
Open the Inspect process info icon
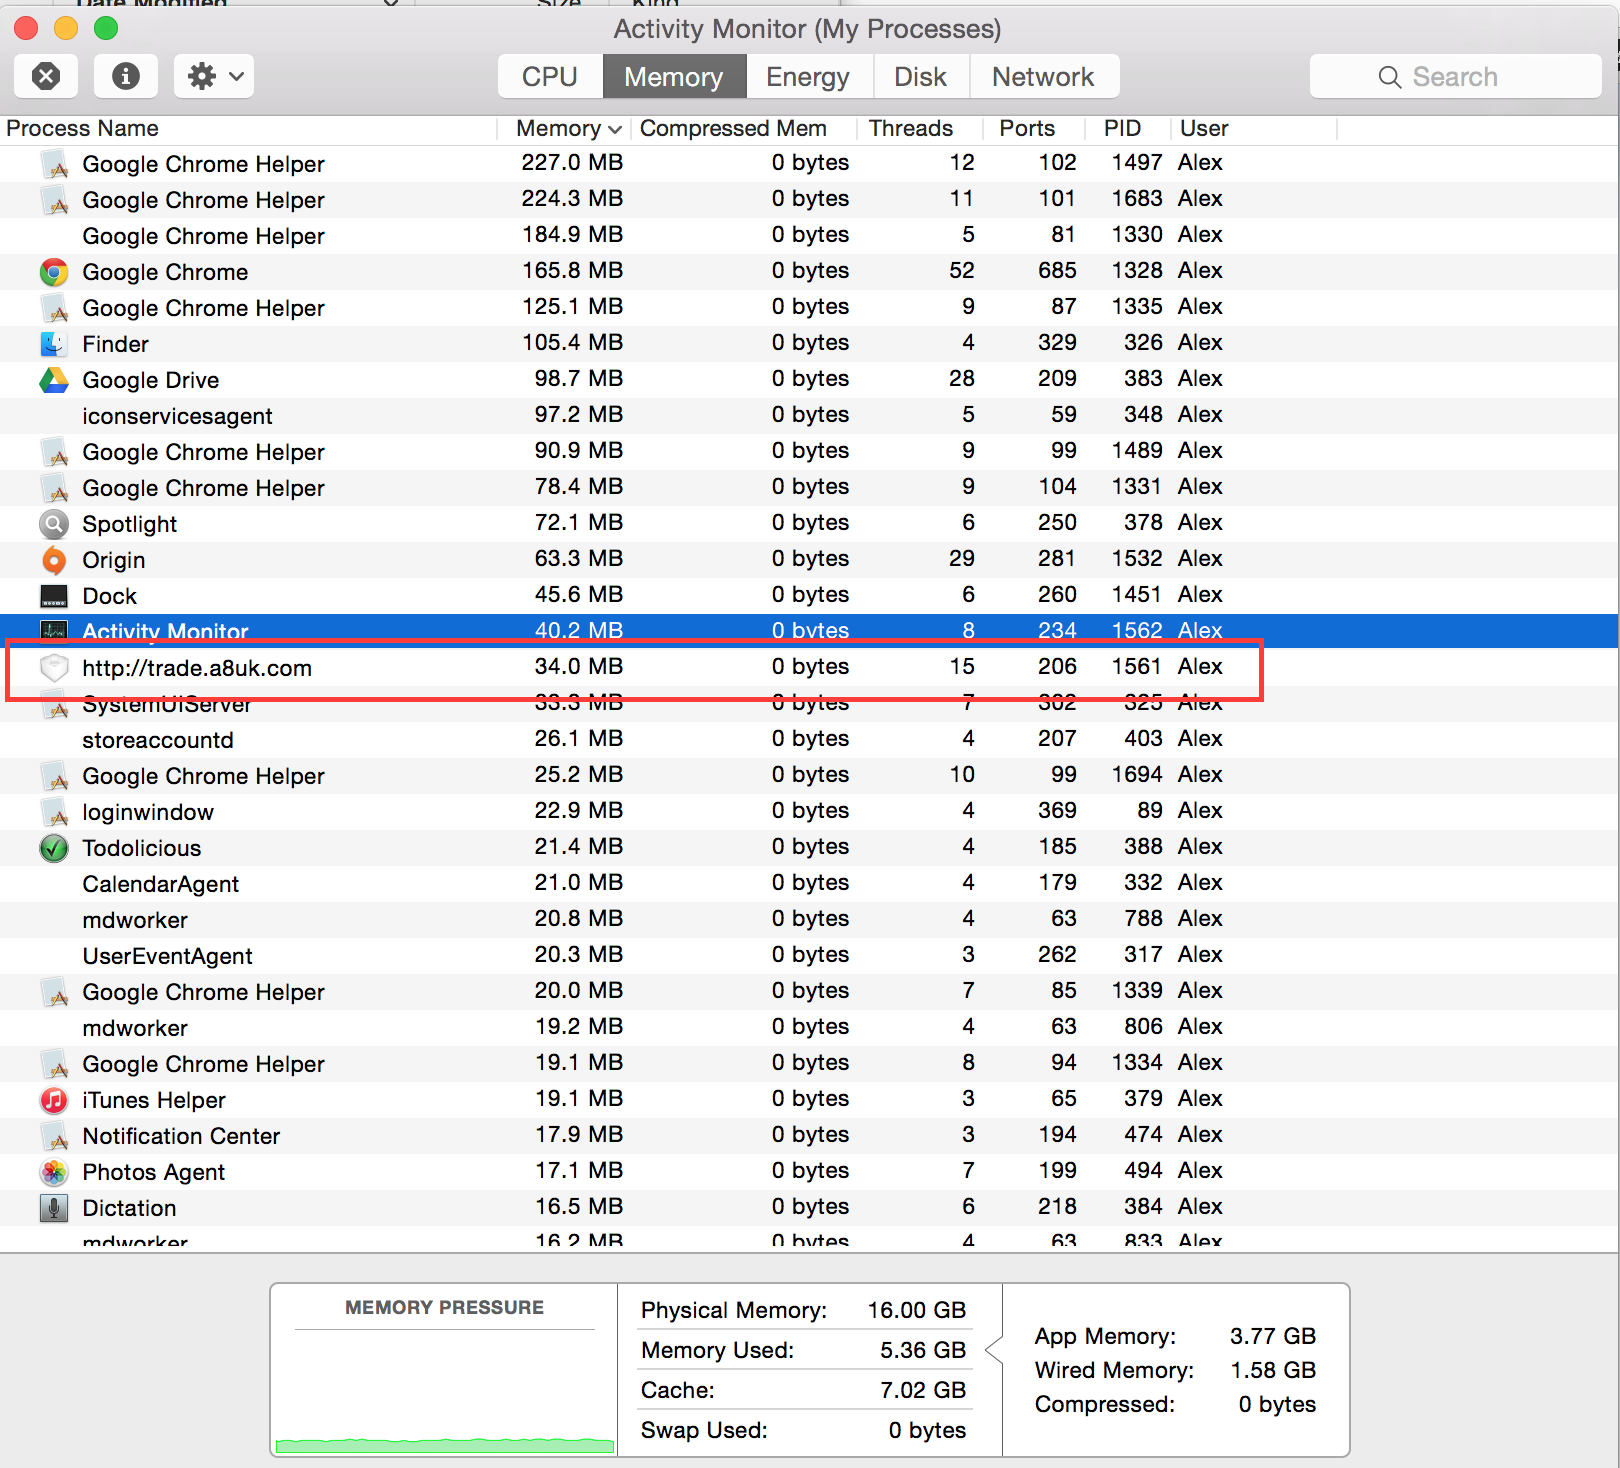point(126,76)
